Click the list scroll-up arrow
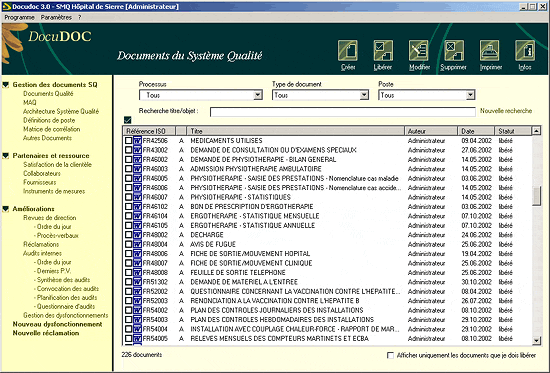Image resolution: width=550 pixels, height=373 pixels. (x=536, y=131)
